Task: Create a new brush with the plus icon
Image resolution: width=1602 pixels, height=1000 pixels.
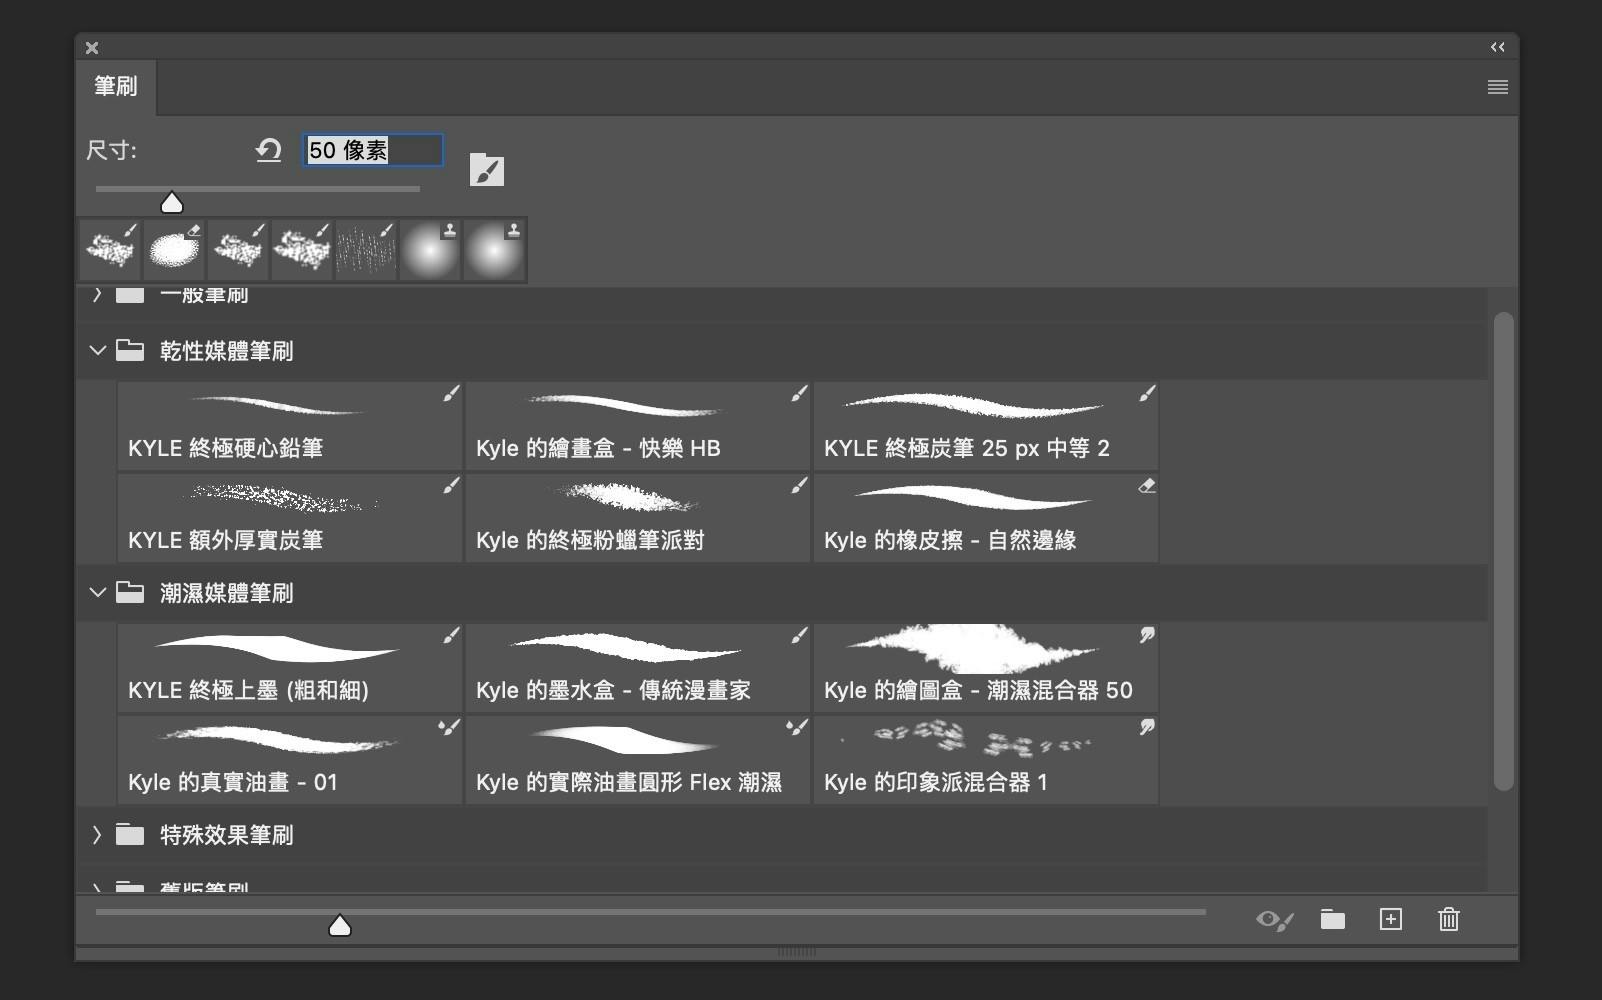Action: (1391, 919)
